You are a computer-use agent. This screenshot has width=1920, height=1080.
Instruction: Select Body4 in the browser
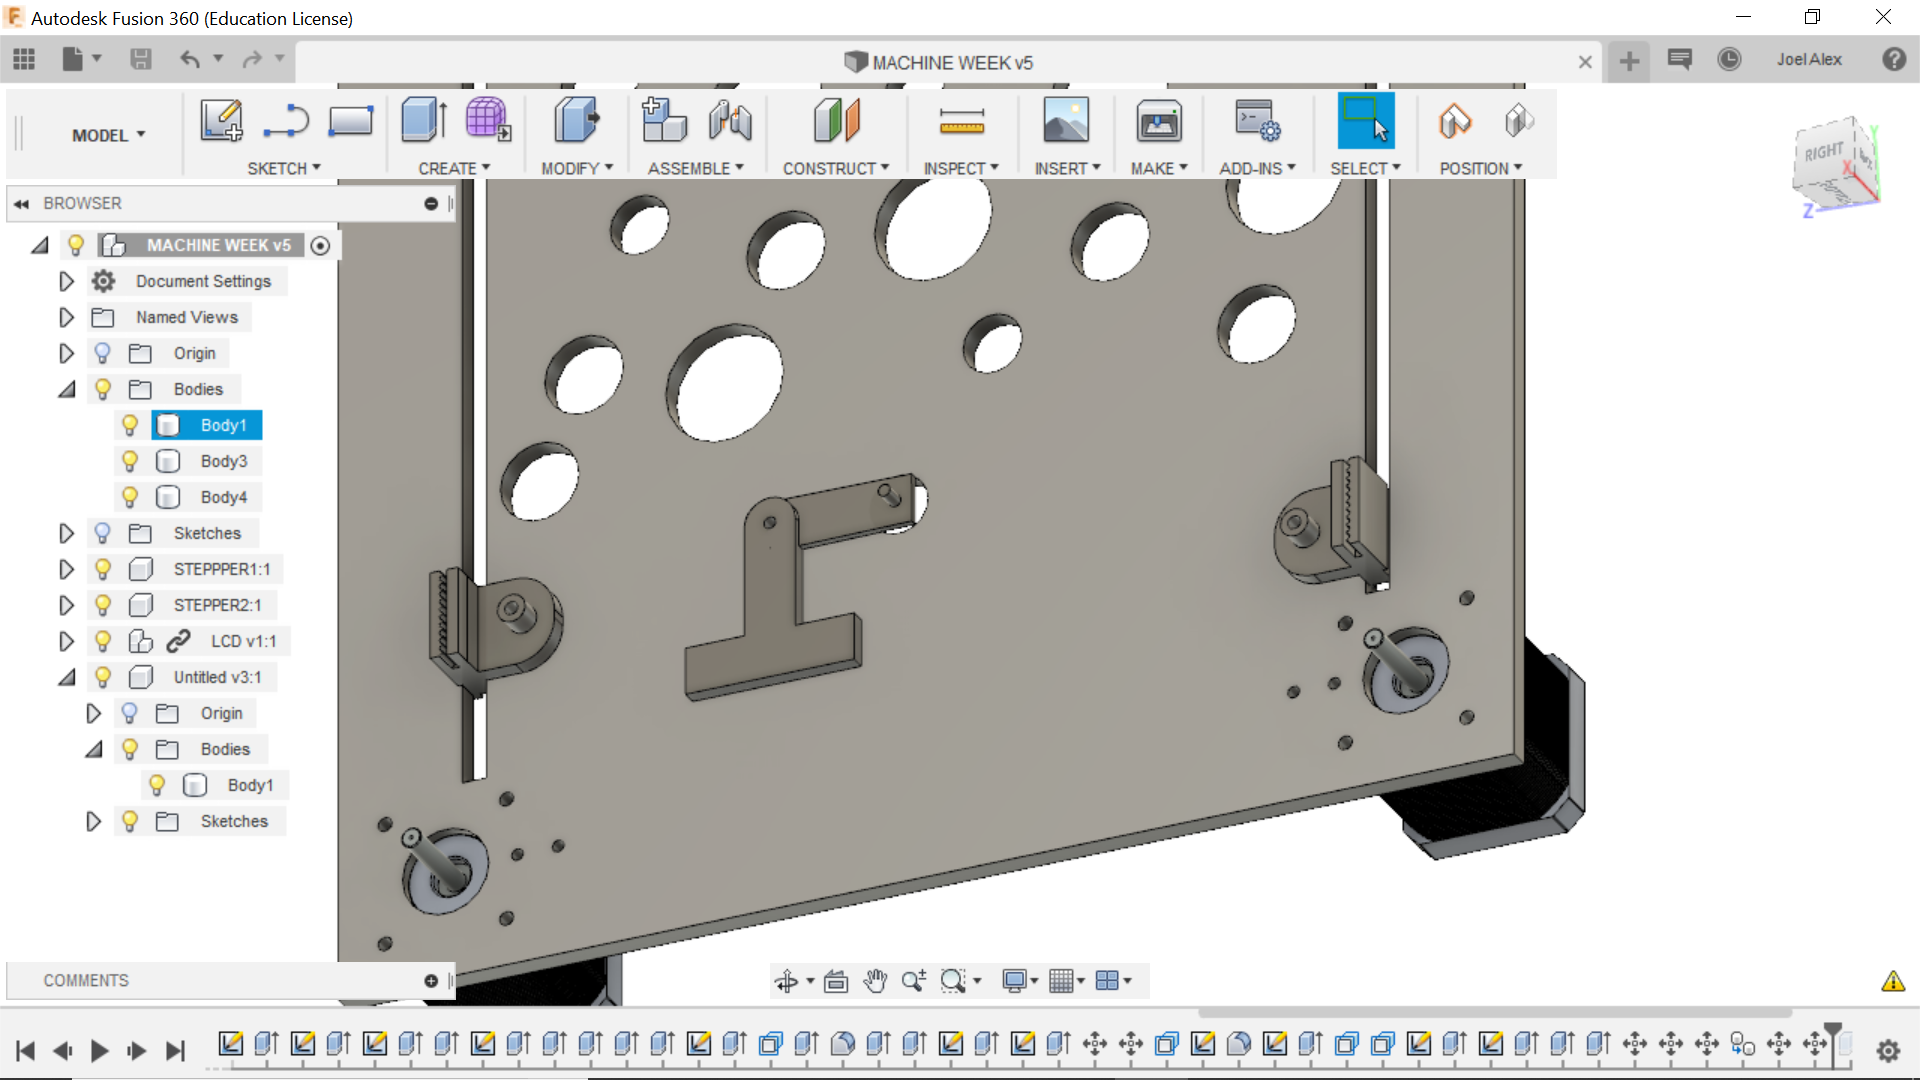click(x=223, y=497)
